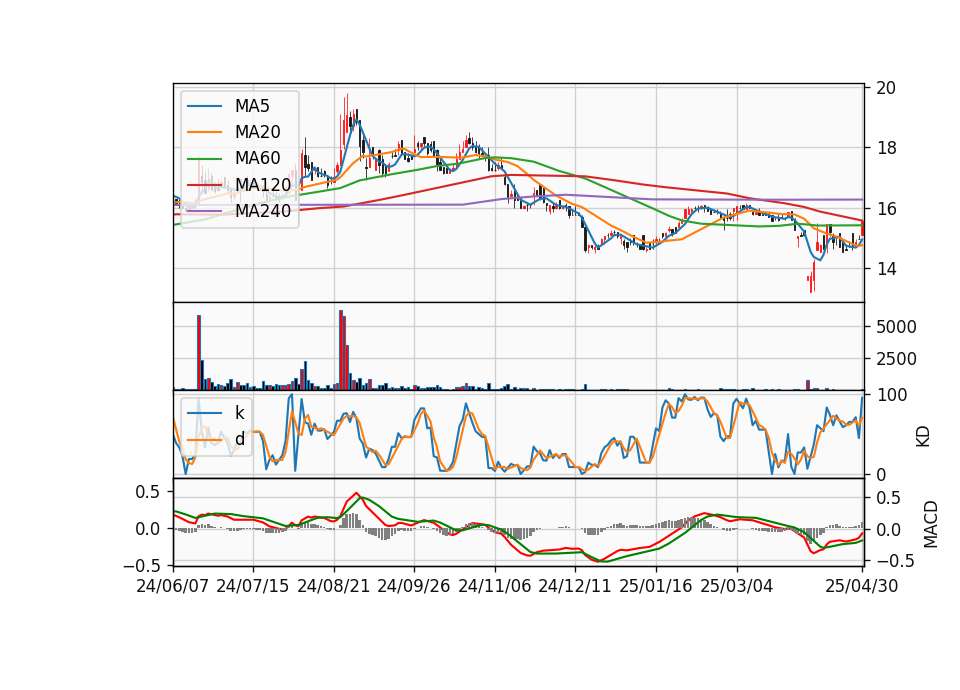Click the MA20 legend label
The image size is (960, 690).
(257, 132)
